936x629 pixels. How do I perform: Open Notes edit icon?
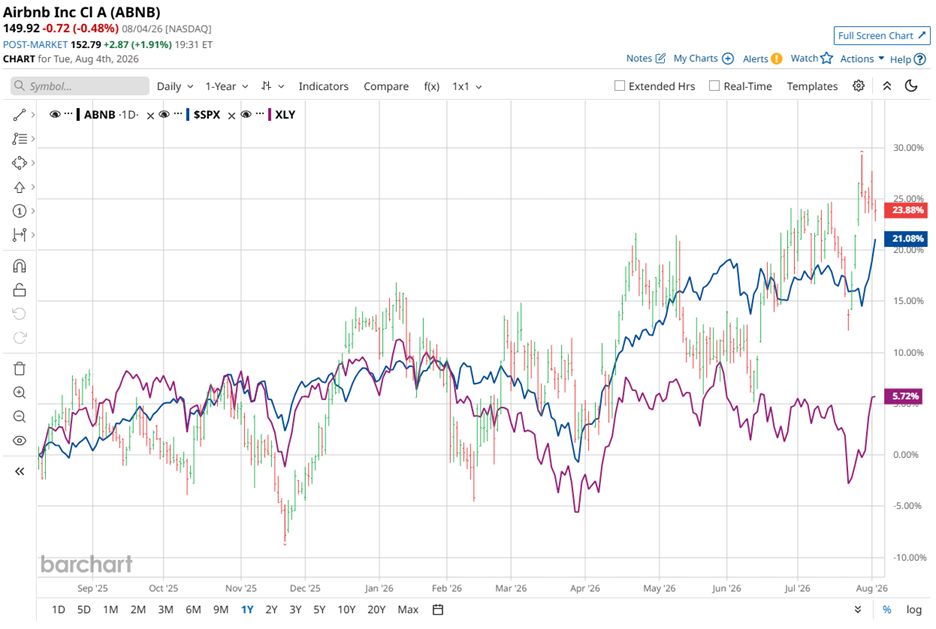(660, 58)
